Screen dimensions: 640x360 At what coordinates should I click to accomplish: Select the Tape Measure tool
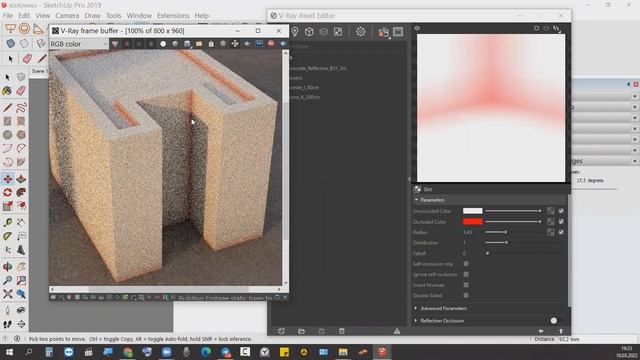(x=7, y=222)
